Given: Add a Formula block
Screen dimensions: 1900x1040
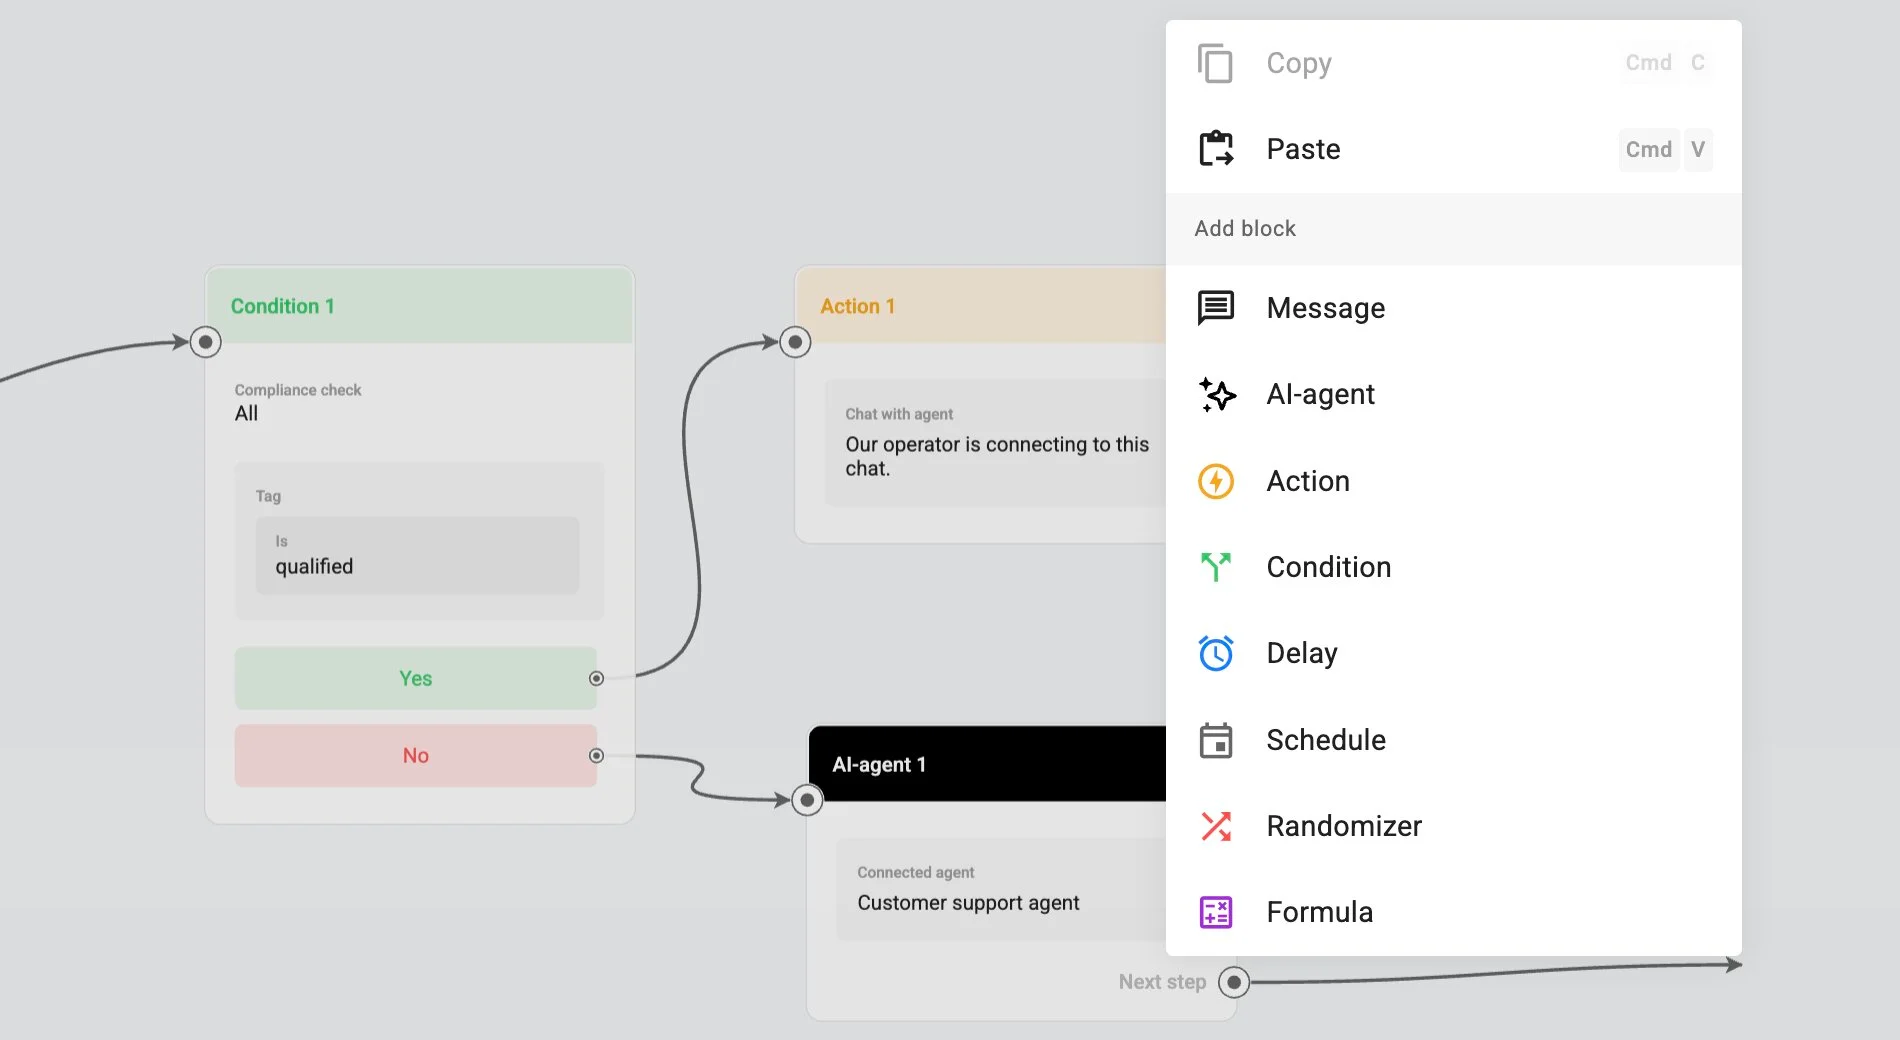Looking at the screenshot, I should [1454, 912].
